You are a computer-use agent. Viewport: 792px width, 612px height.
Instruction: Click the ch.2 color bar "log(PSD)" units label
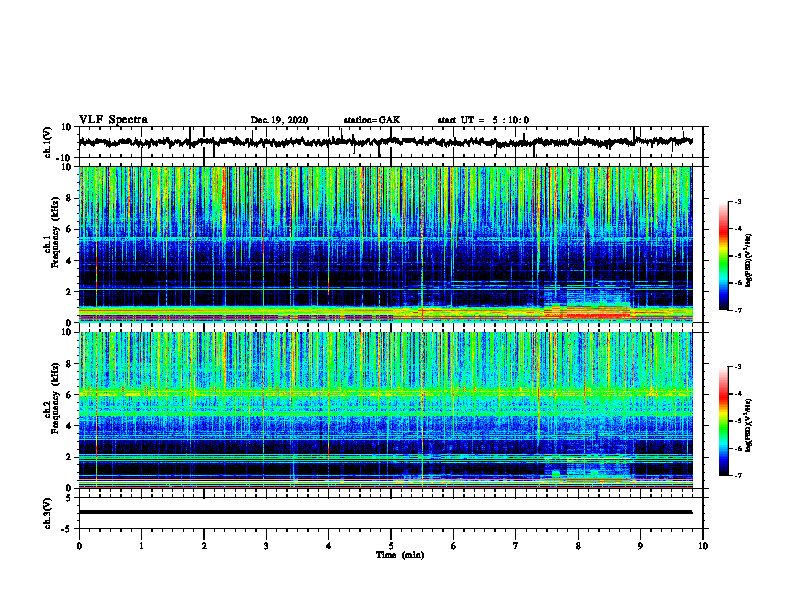coord(749,425)
